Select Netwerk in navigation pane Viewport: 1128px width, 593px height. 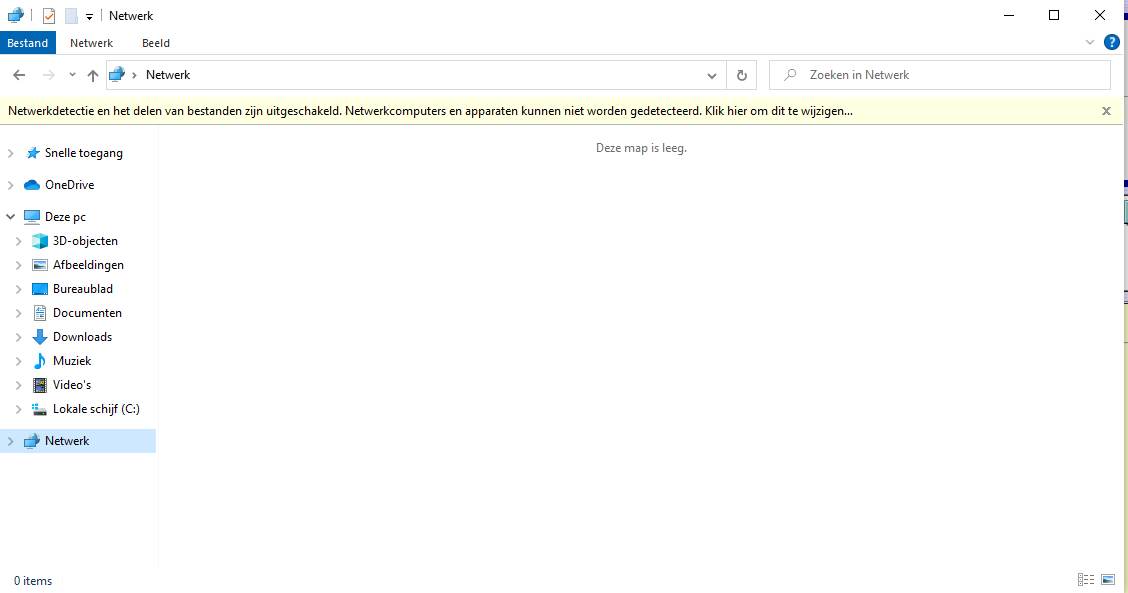[67, 441]
